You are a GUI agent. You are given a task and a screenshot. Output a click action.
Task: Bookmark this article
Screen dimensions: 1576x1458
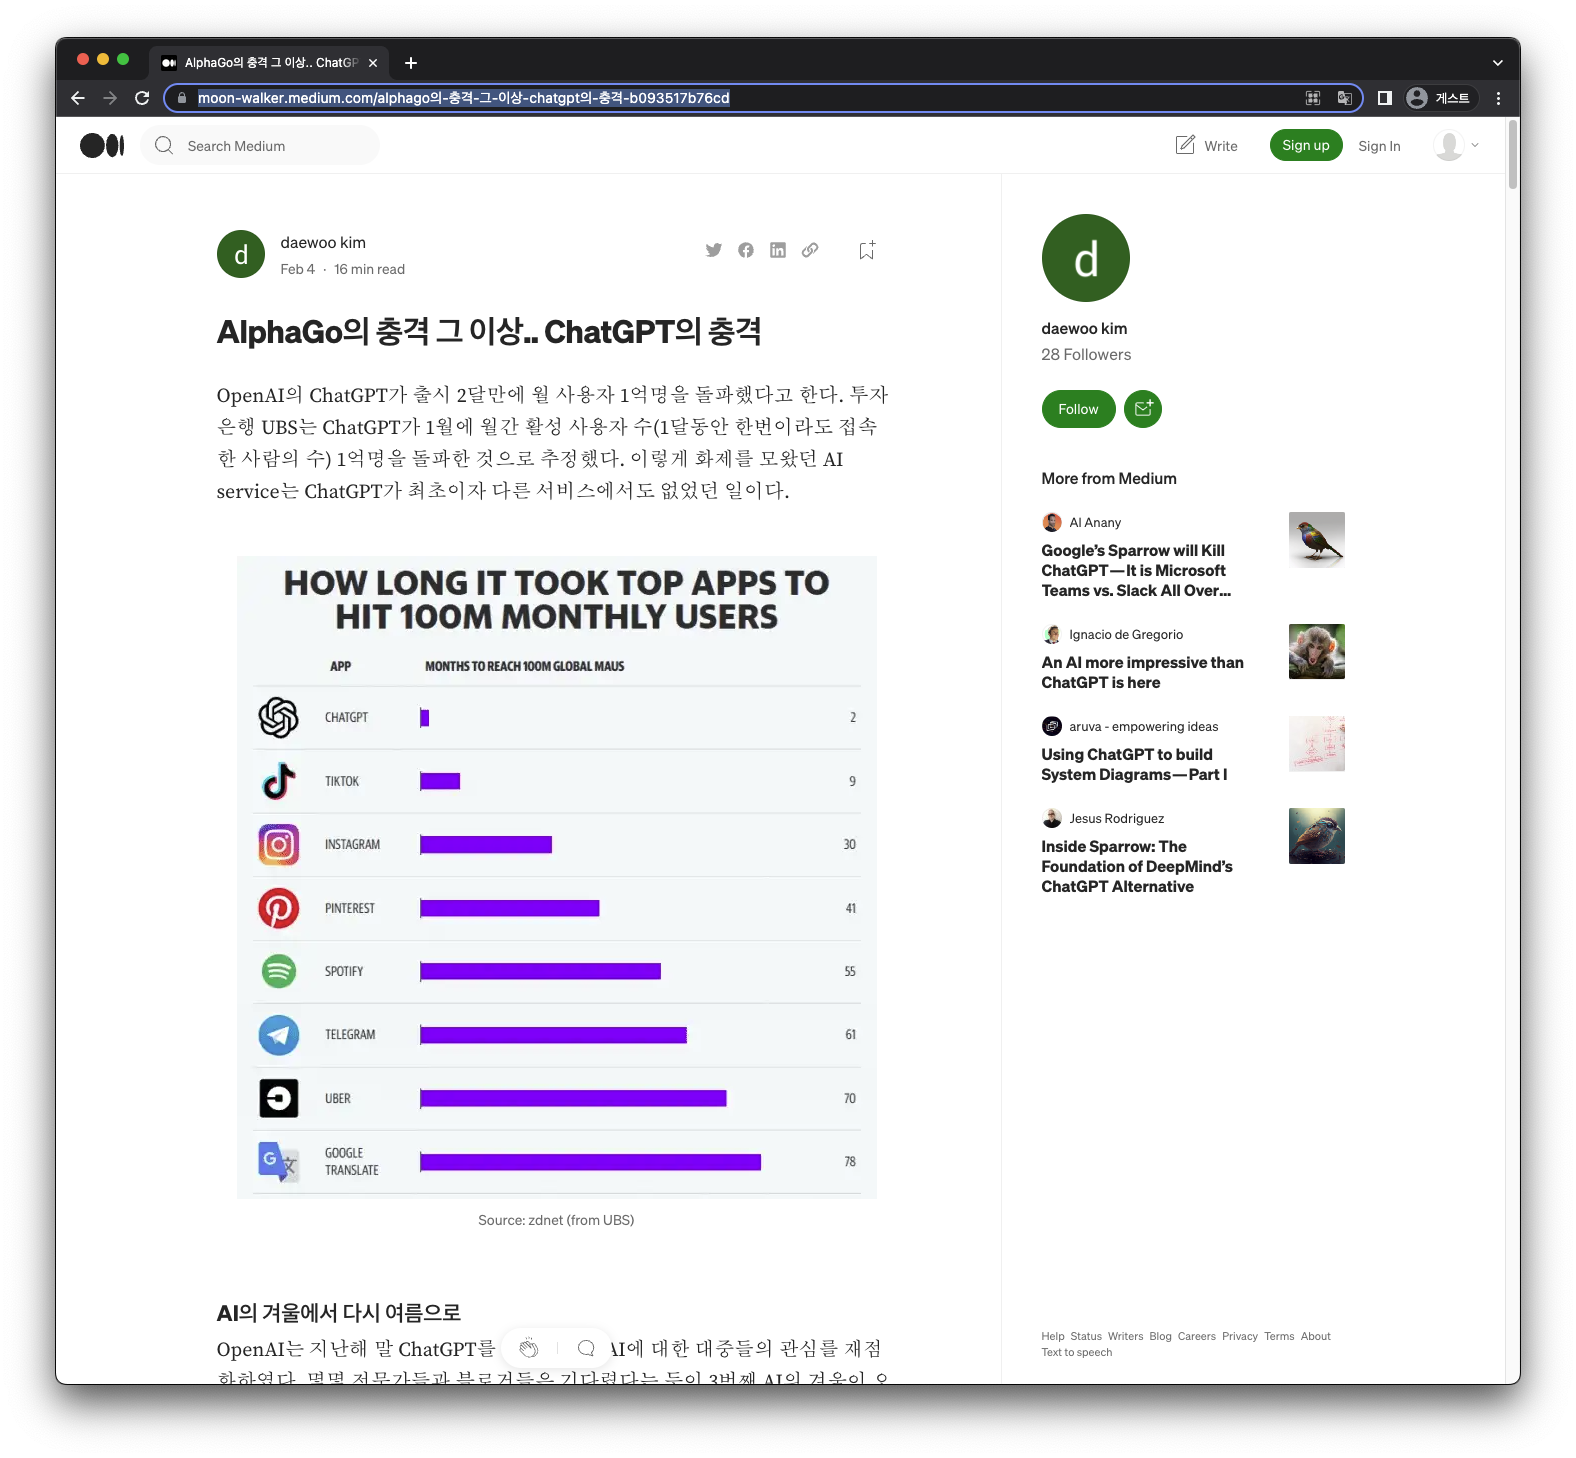[x=867, y=250]
